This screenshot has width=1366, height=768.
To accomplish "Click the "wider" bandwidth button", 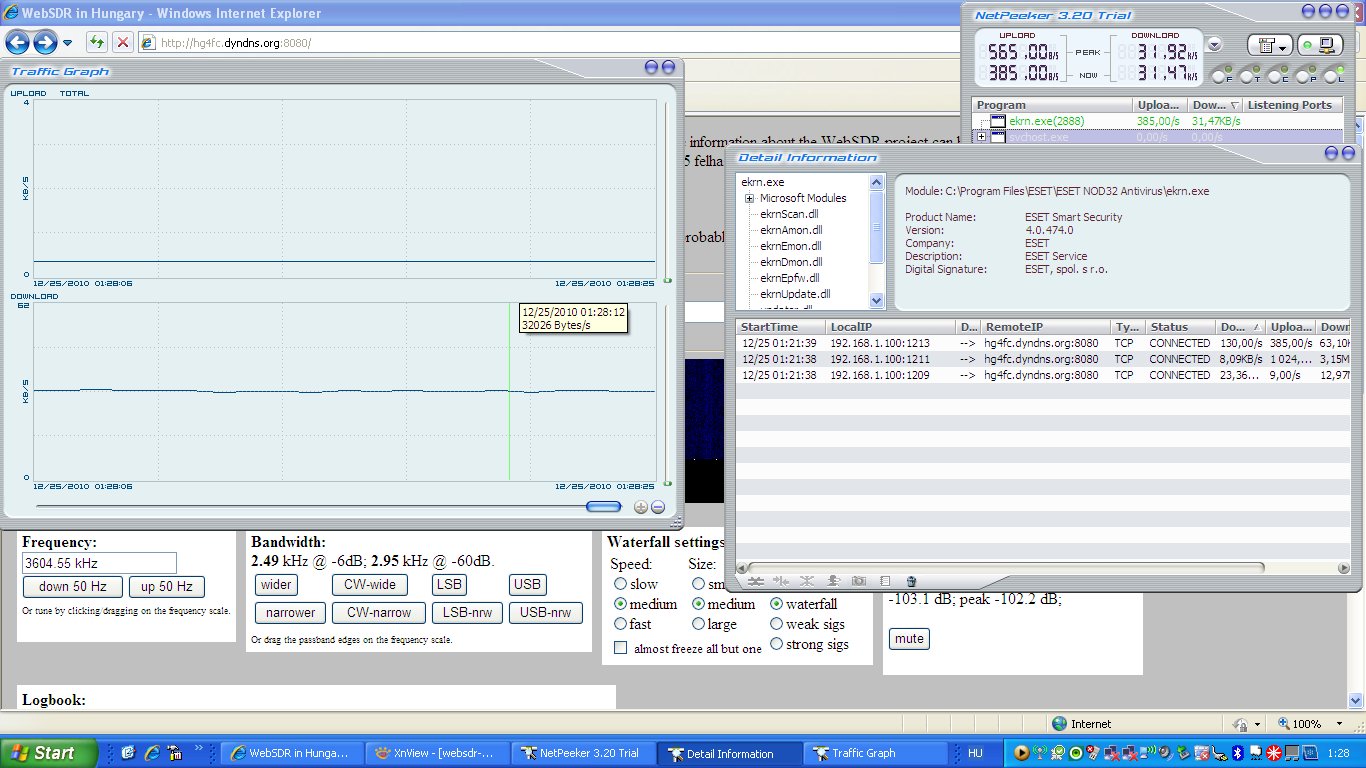I will coord(276,585).
